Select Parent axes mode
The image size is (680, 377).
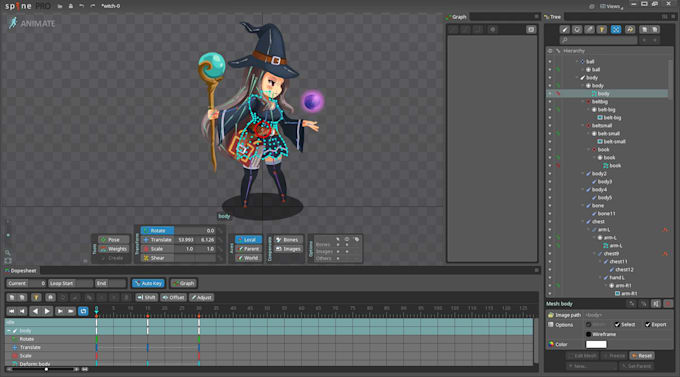pos(248,249)
